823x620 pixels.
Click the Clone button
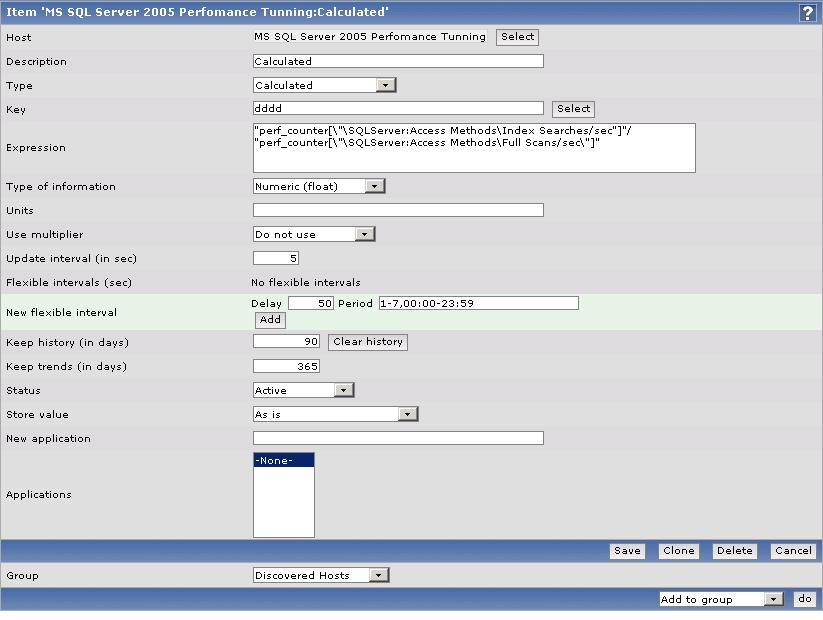(679, 551)
